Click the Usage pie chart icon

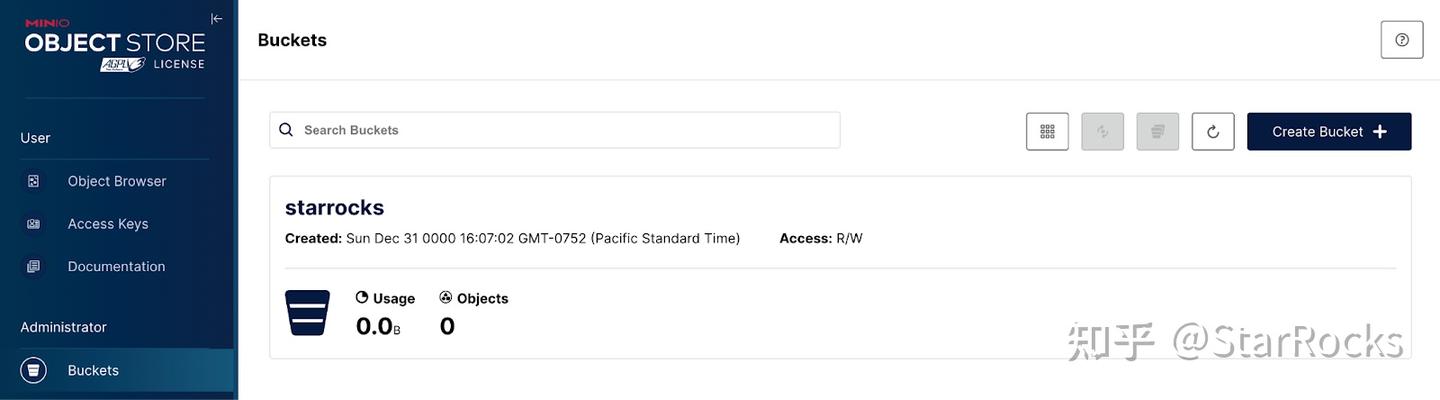(362, 298)
